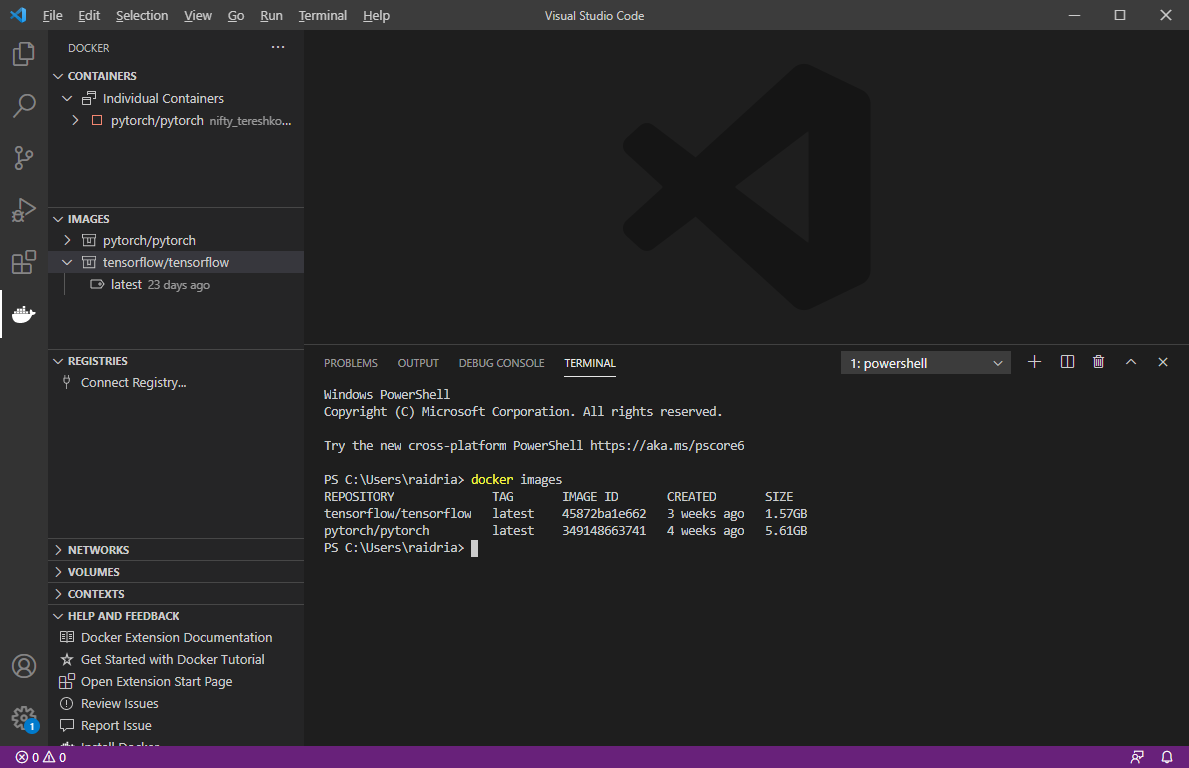Collapse Individual Containers tree node

[x=67, y=98]
